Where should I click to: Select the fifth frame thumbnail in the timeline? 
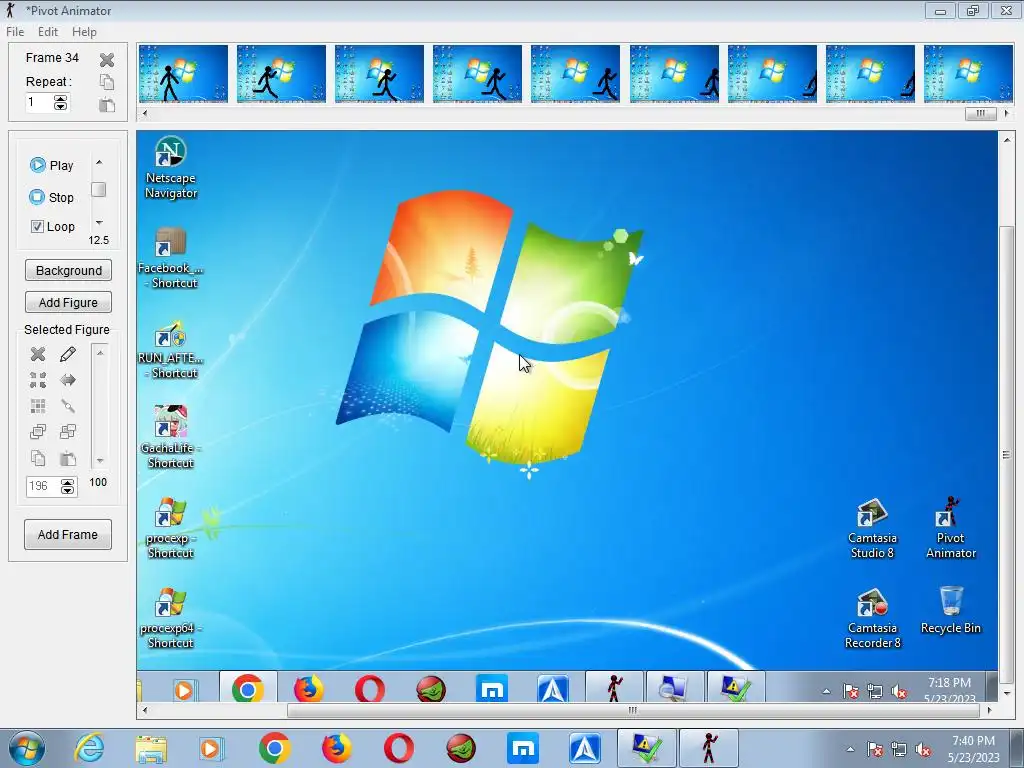575,73
